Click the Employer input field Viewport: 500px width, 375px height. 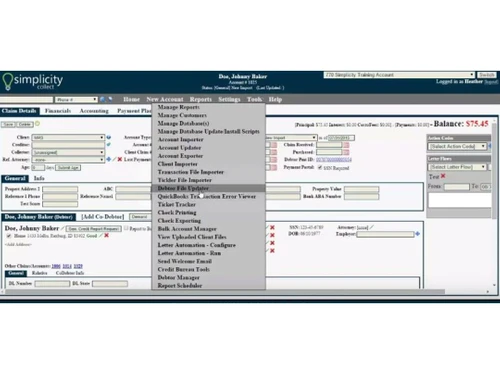385,234
